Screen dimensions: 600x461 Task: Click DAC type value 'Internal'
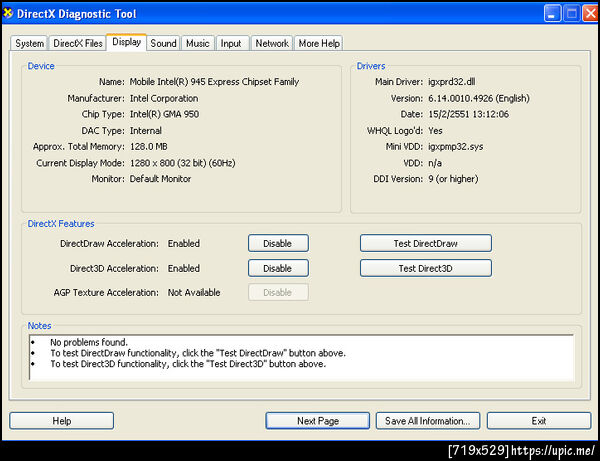point(145,130)
